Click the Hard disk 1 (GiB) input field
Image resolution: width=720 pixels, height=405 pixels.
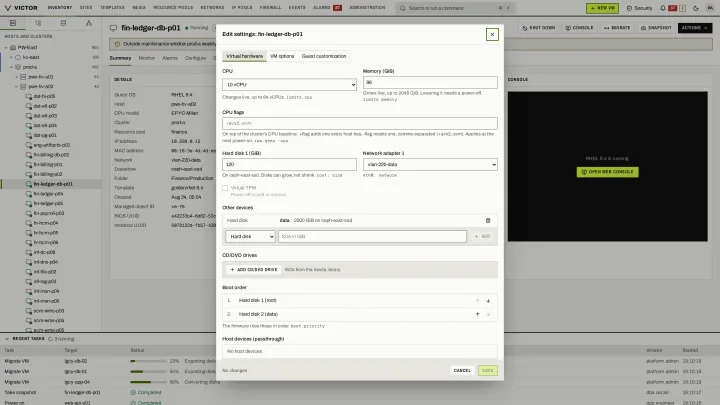click(x=289, y=164)
